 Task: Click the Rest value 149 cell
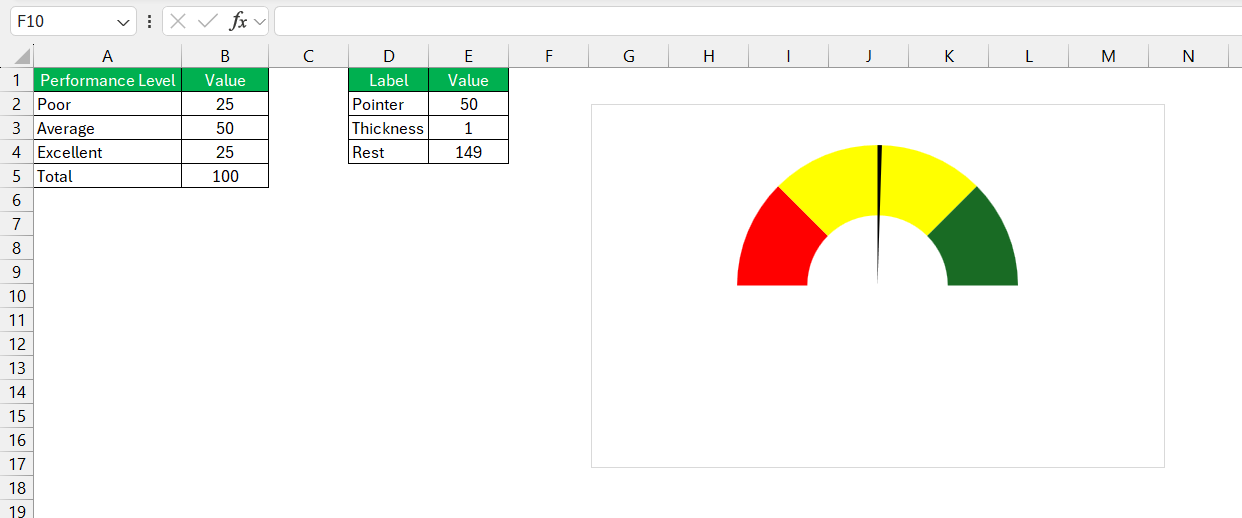click(x=468, y=152)
